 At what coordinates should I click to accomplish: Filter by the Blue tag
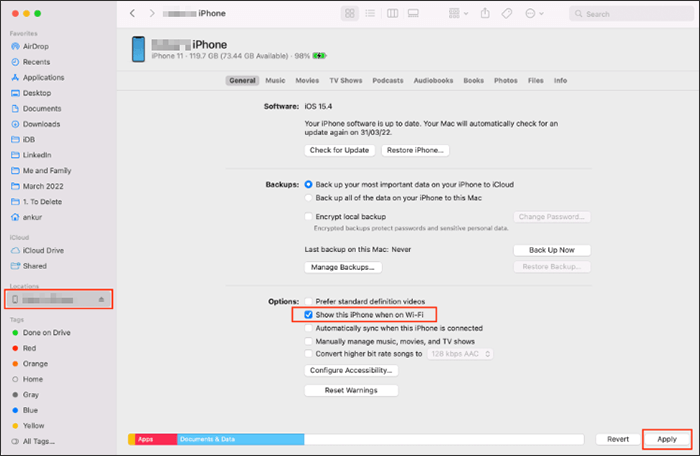click(30, 410)
